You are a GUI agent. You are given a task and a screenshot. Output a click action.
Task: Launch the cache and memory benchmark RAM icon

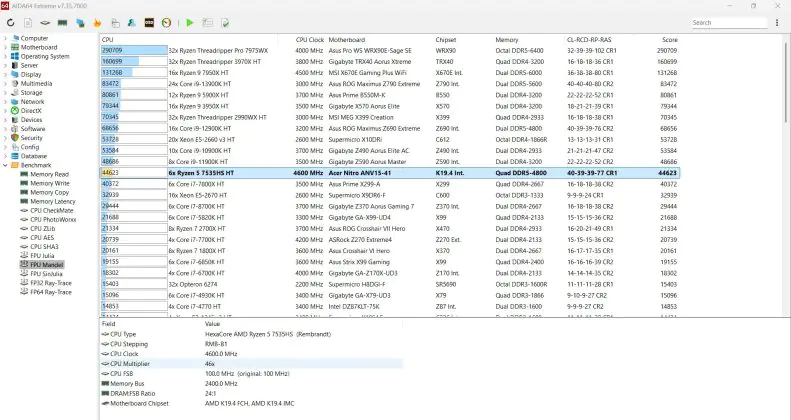coord(63,23)
